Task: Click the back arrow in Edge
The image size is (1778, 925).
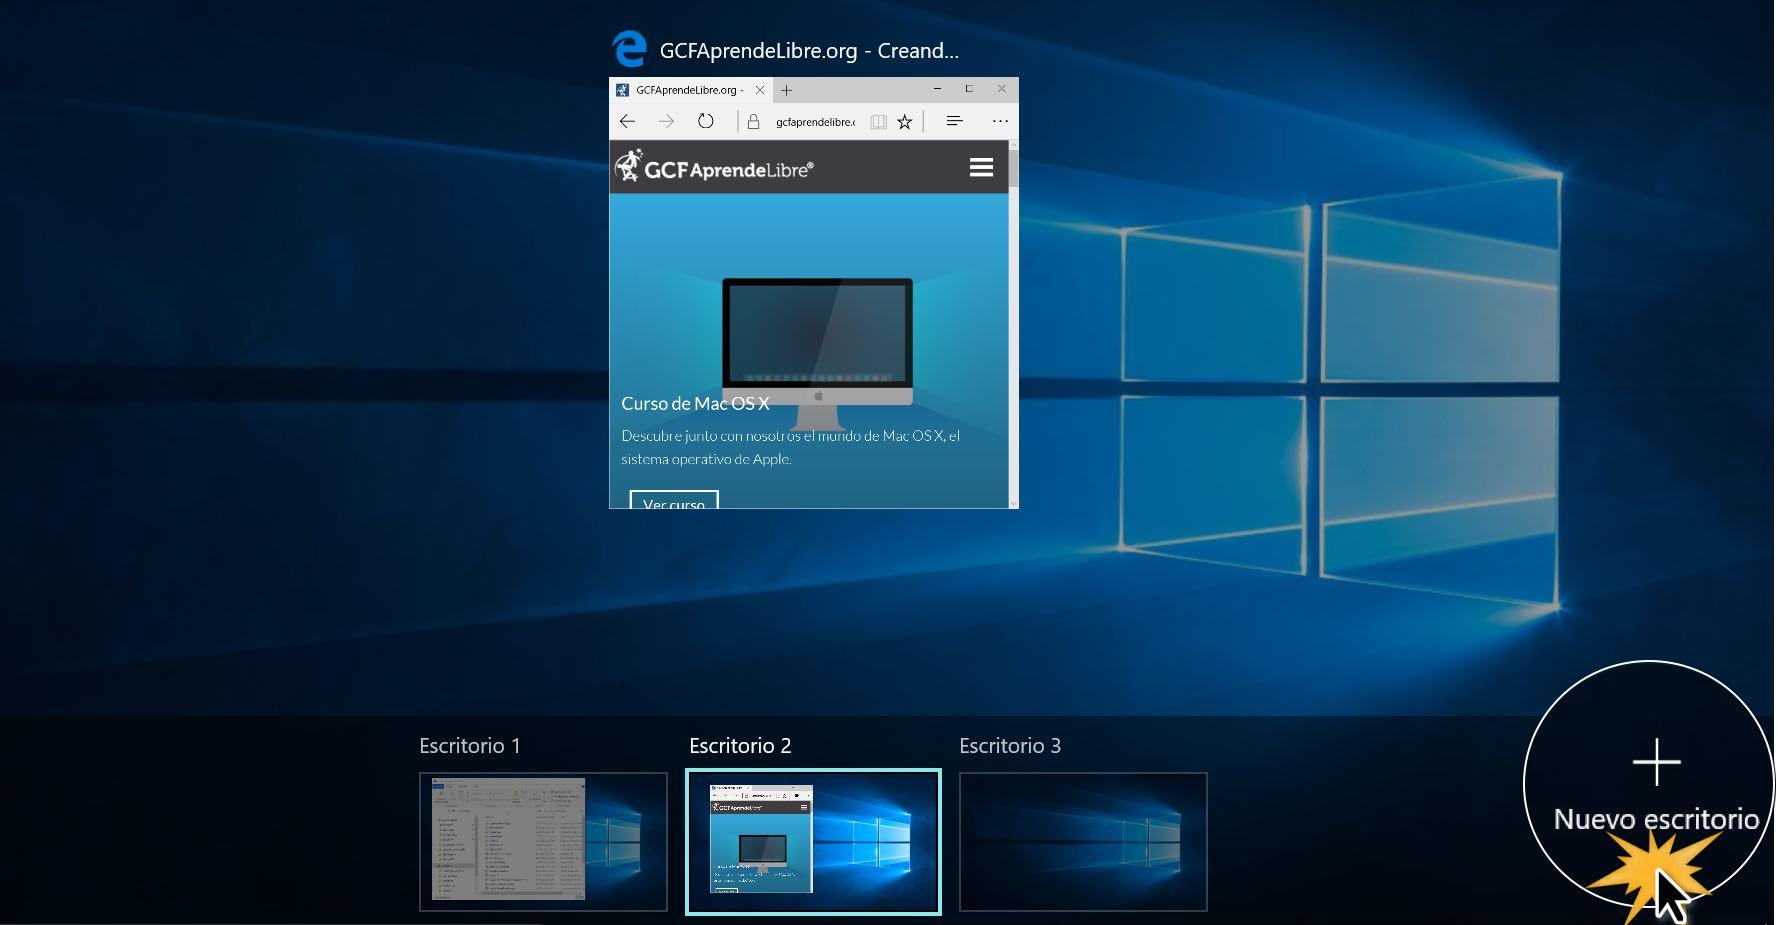Action: pos(627,121)
